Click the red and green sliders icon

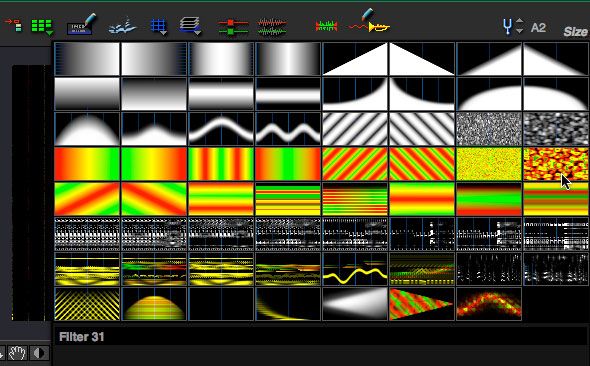click(233, 27)
